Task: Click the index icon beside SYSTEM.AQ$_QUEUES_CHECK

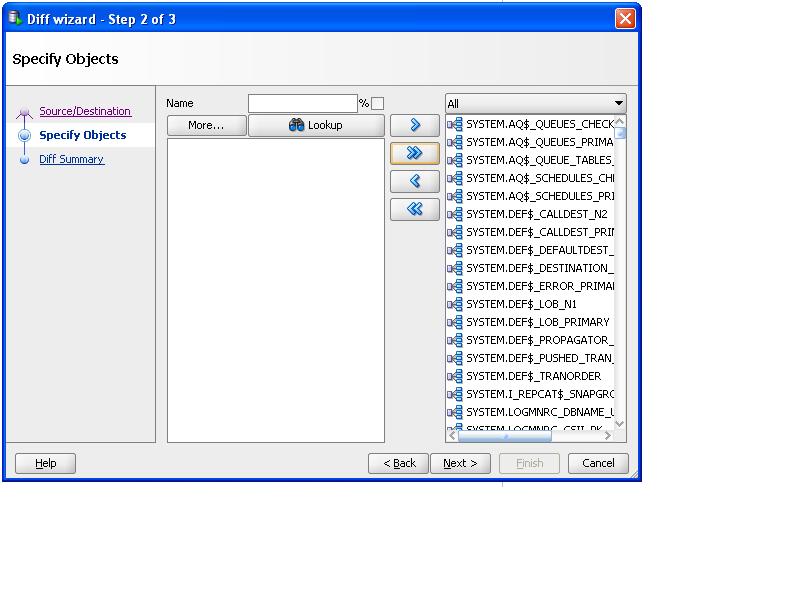Action: click(455, 124)
